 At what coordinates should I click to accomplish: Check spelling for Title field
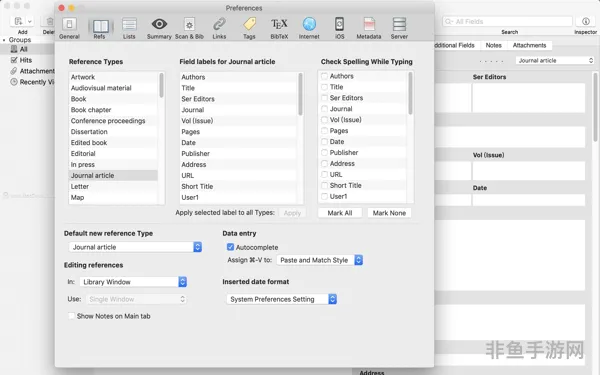click(x=324, y=87)
